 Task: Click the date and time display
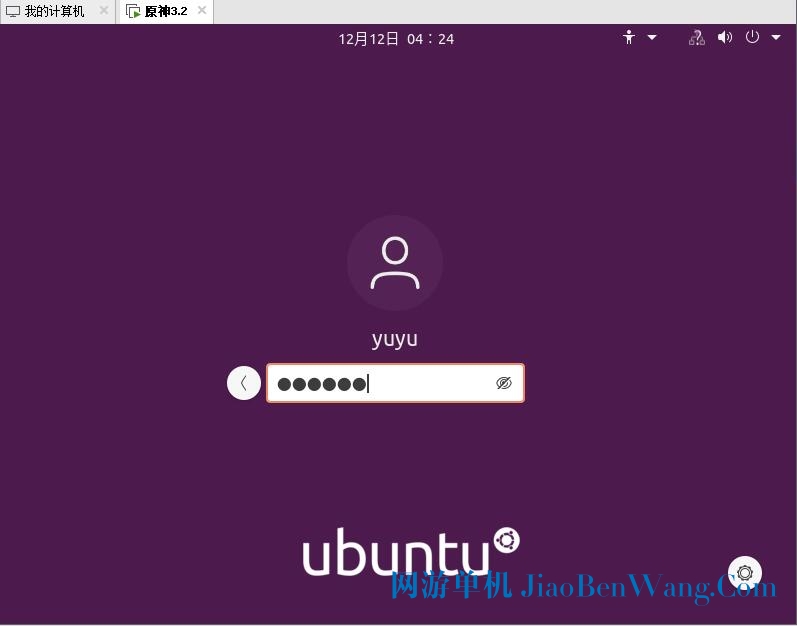click(x=396, y=39)
